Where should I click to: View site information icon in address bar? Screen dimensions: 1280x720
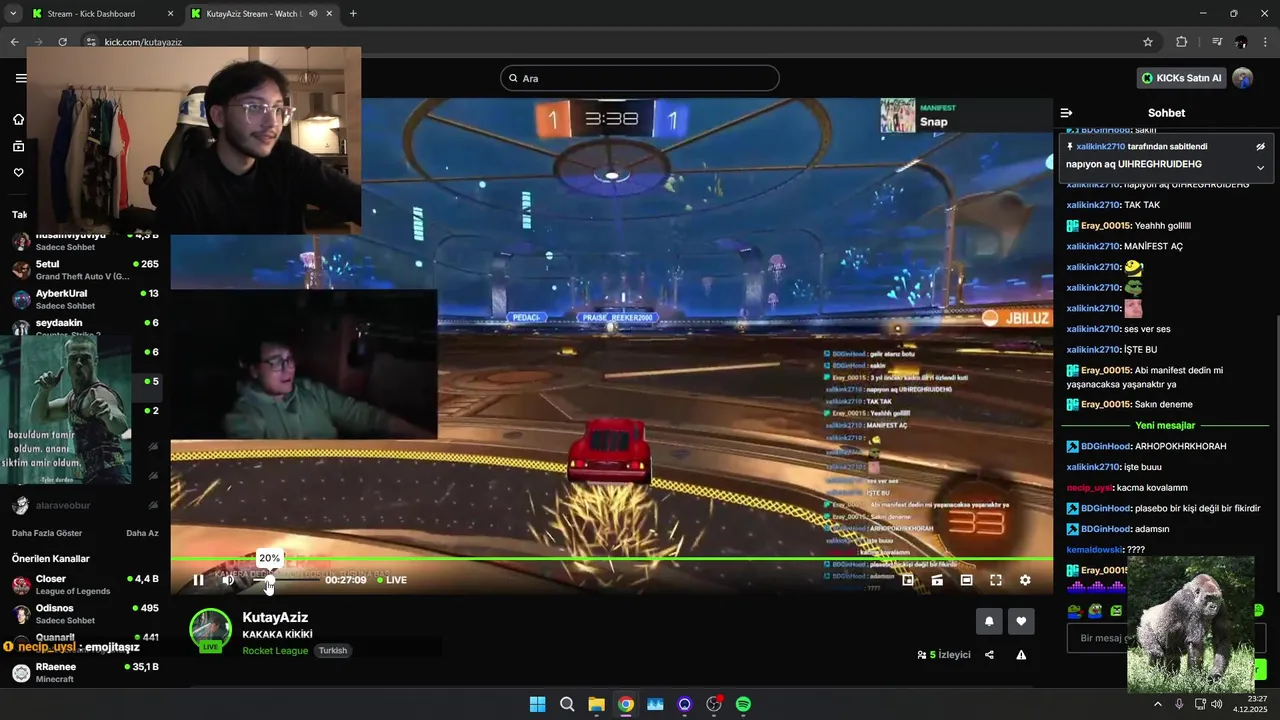tap(91, 42)
